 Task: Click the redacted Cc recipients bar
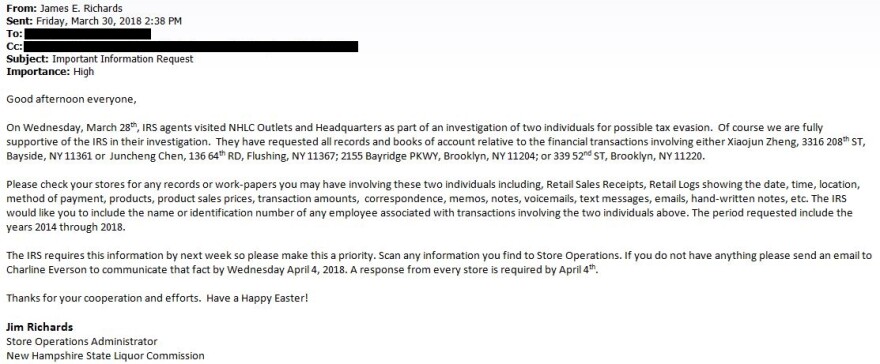[191, 47]
